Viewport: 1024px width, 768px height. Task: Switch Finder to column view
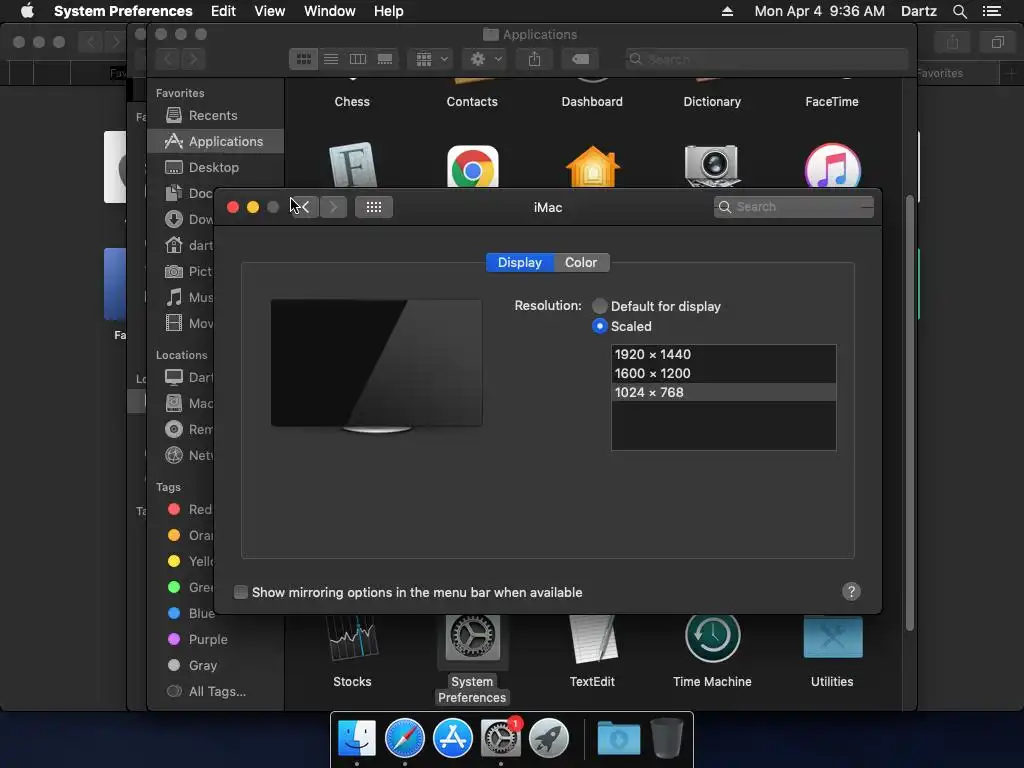point(358,59)
